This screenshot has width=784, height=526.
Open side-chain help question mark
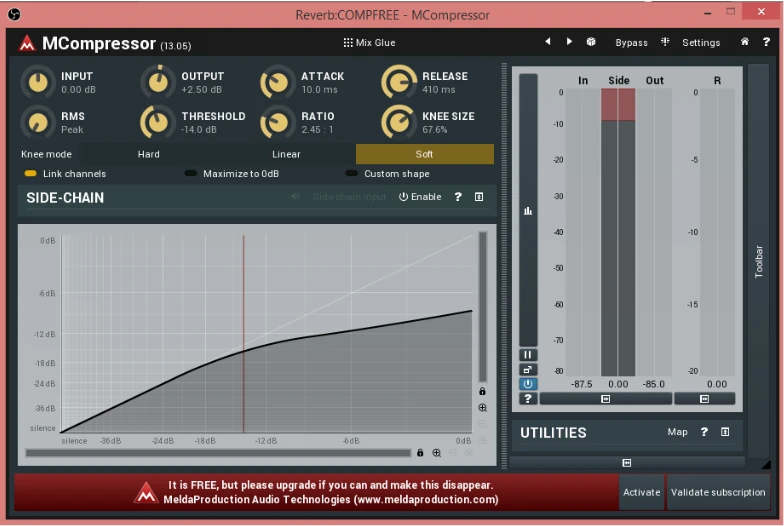[458, 197]
